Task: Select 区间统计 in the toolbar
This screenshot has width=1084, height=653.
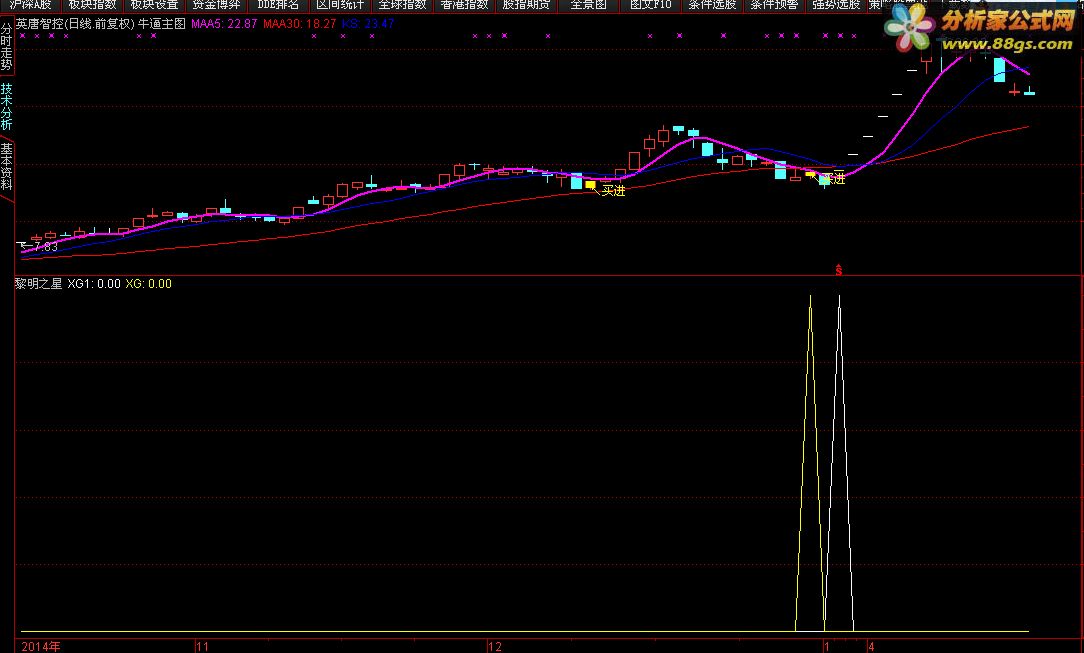Action: pos(340,5)
